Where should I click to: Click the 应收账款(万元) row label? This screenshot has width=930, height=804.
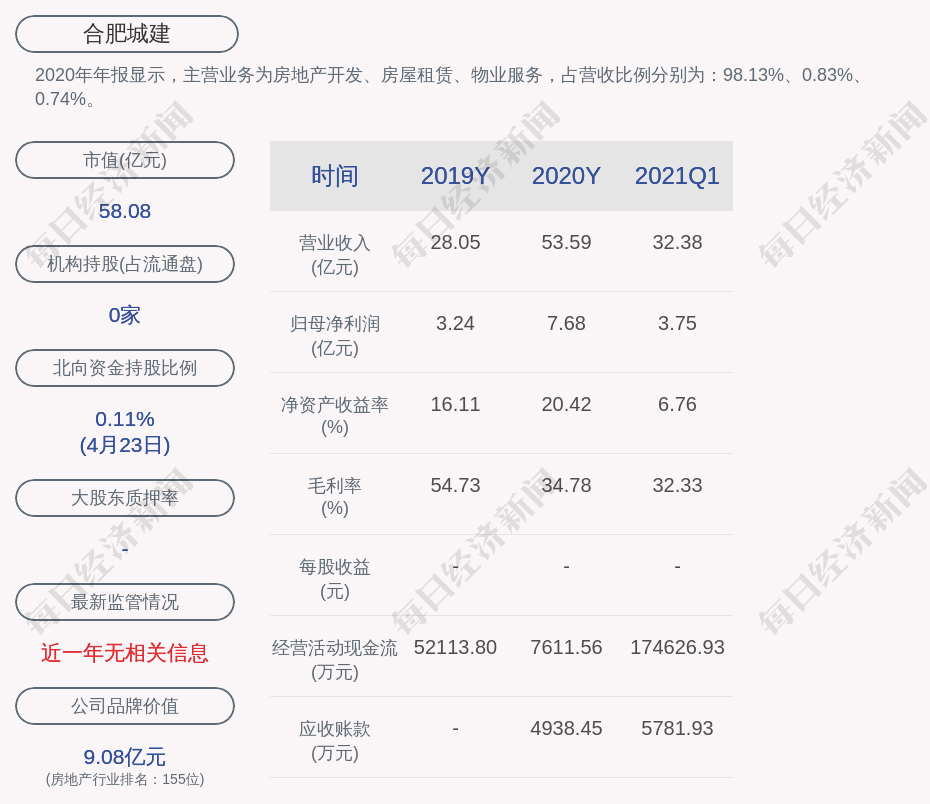(335, 741)
